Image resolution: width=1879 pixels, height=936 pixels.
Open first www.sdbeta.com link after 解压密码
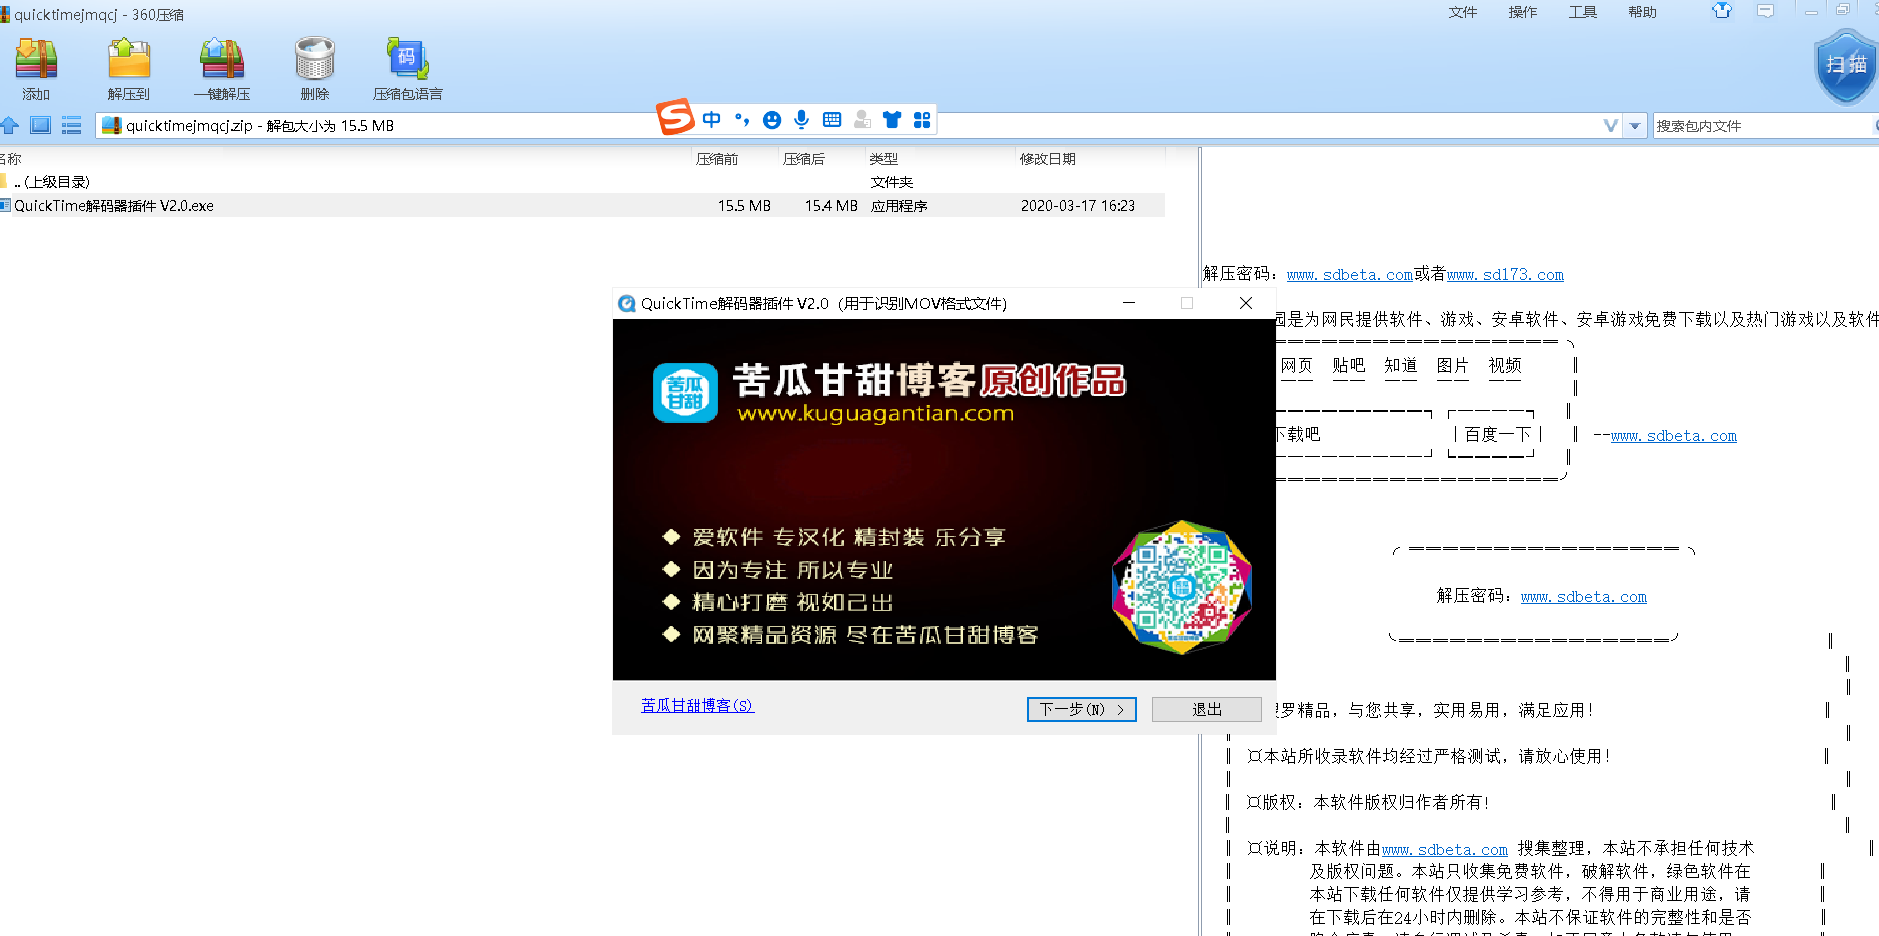coord(1350,275)
